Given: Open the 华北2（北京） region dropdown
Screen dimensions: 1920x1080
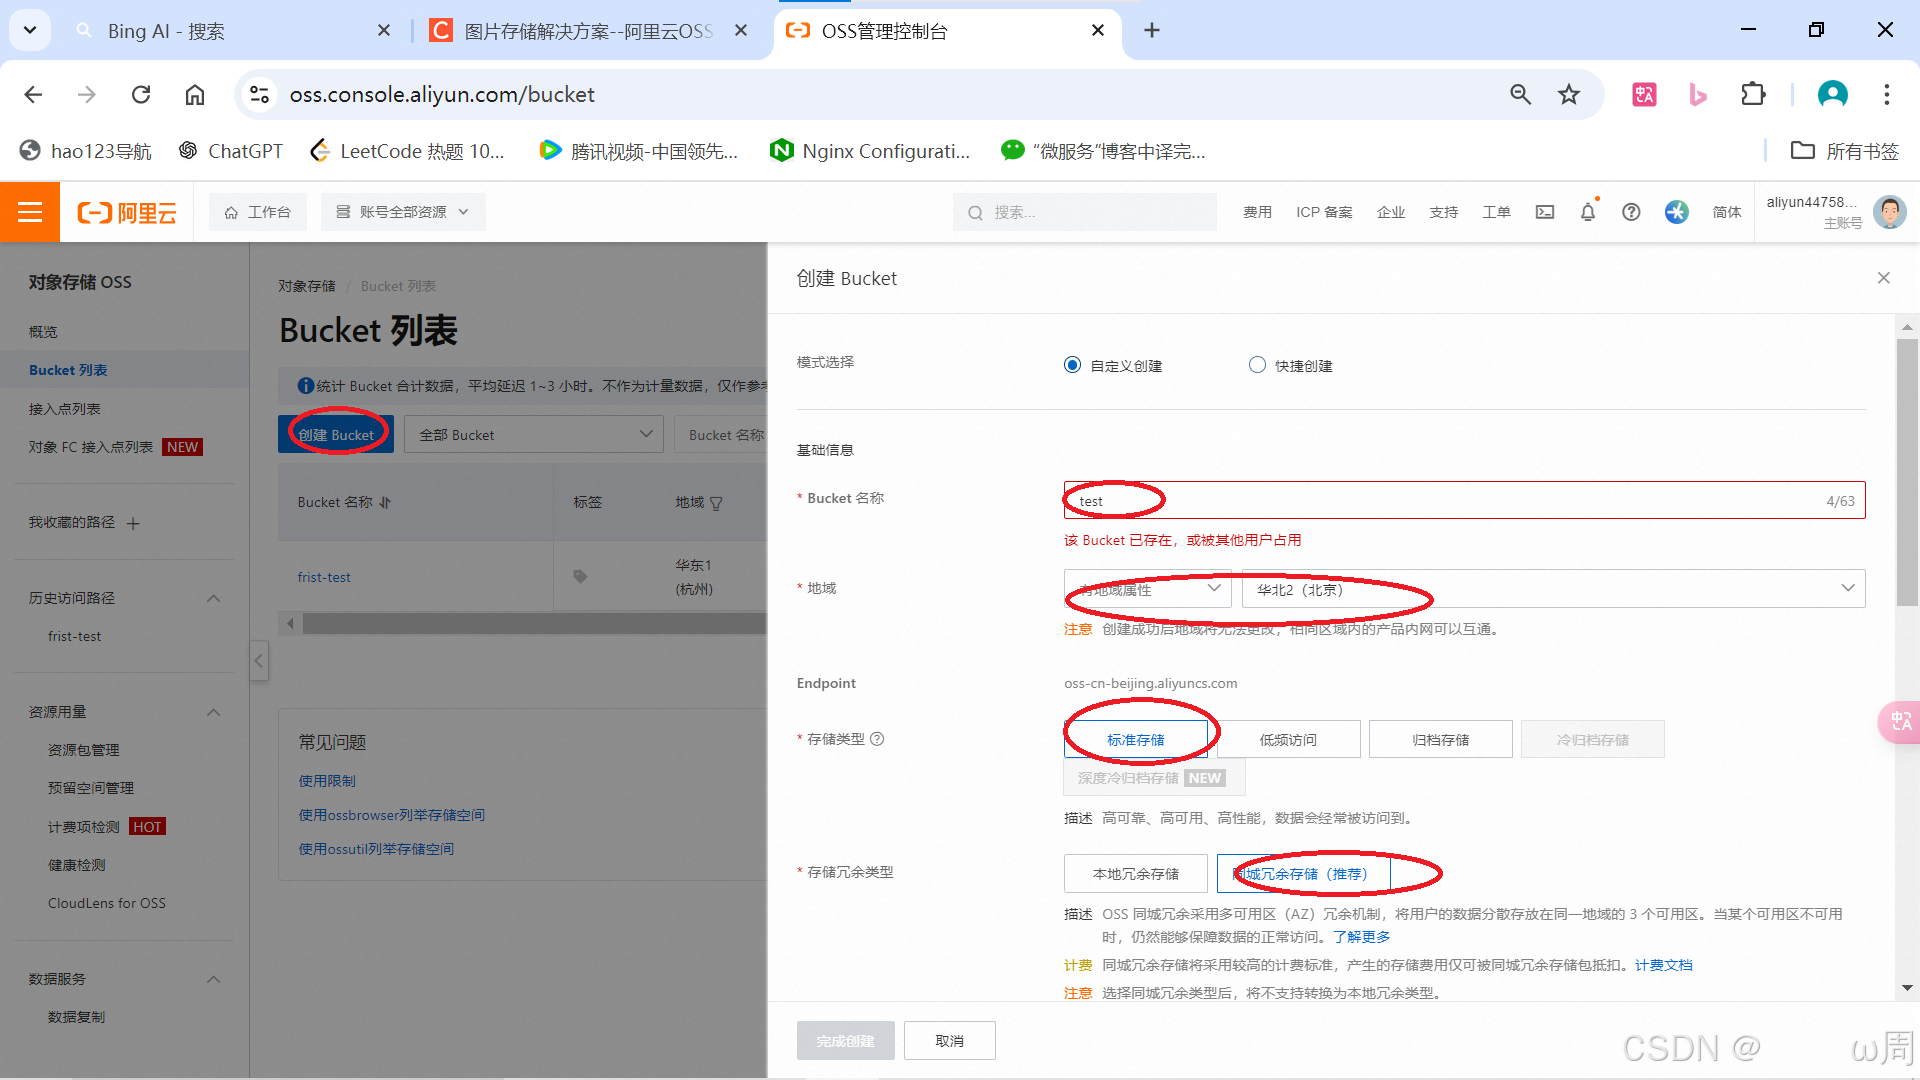Looking at the screenshot, I should pos(1552,589).
